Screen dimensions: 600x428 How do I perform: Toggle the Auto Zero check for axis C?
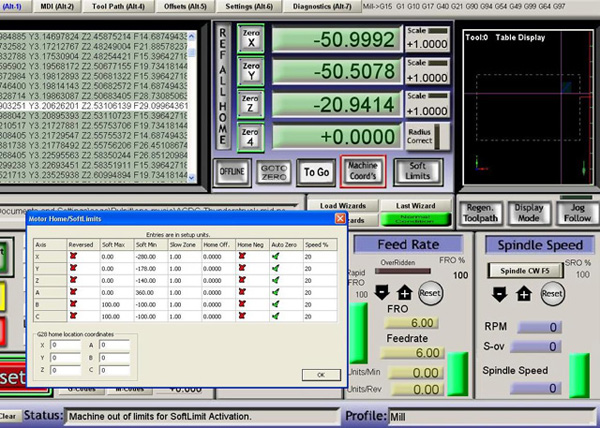click(275, 316)
